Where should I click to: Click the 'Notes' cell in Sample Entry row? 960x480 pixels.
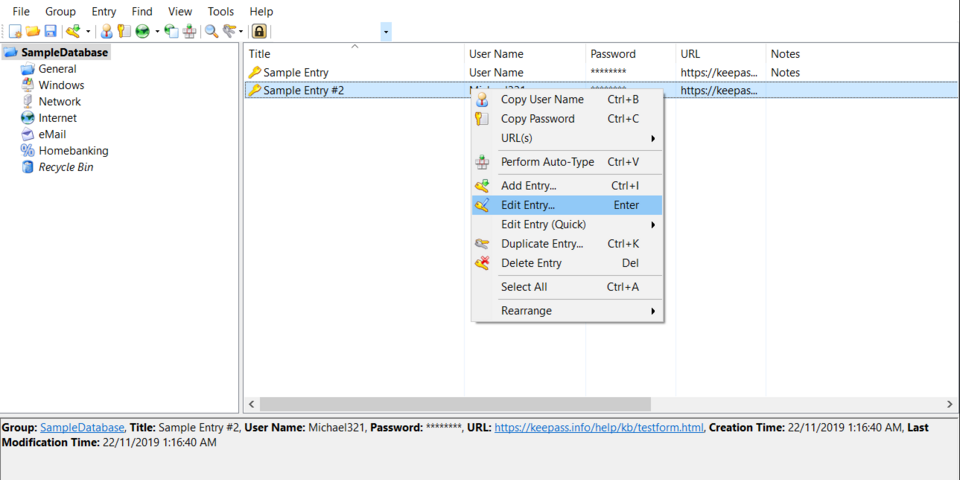pos(786,72)
